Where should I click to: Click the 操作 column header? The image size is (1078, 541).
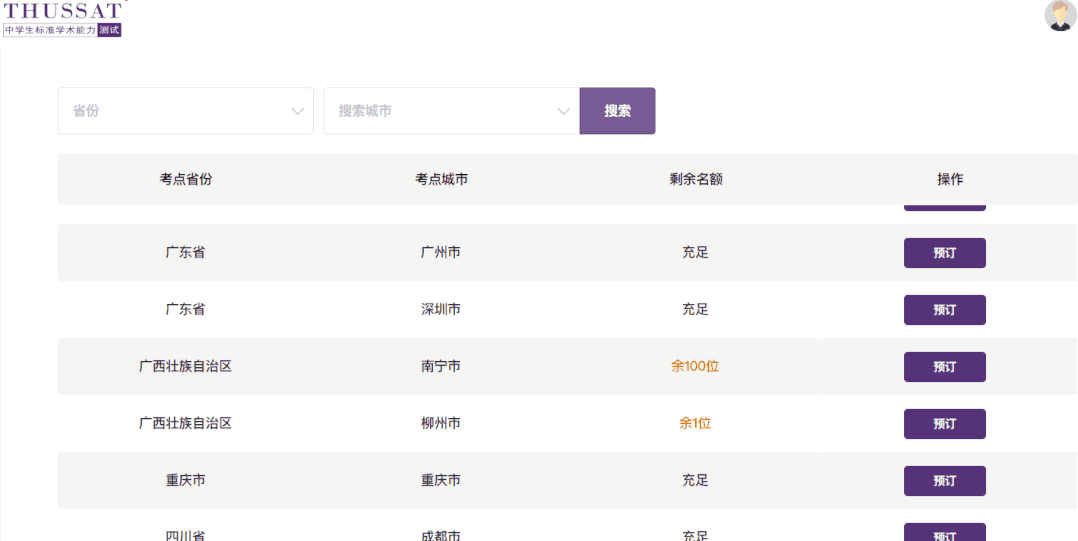coord(950,179)
